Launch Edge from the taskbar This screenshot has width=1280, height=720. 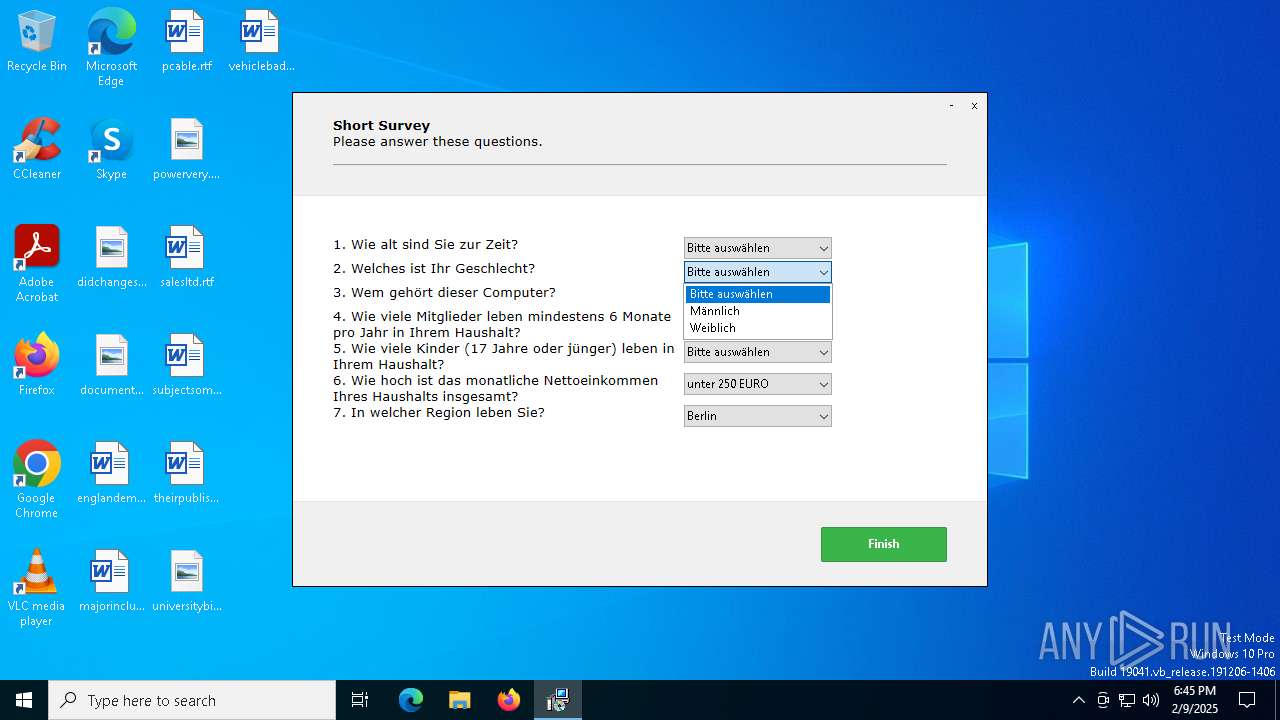click(x=411, y=700)
